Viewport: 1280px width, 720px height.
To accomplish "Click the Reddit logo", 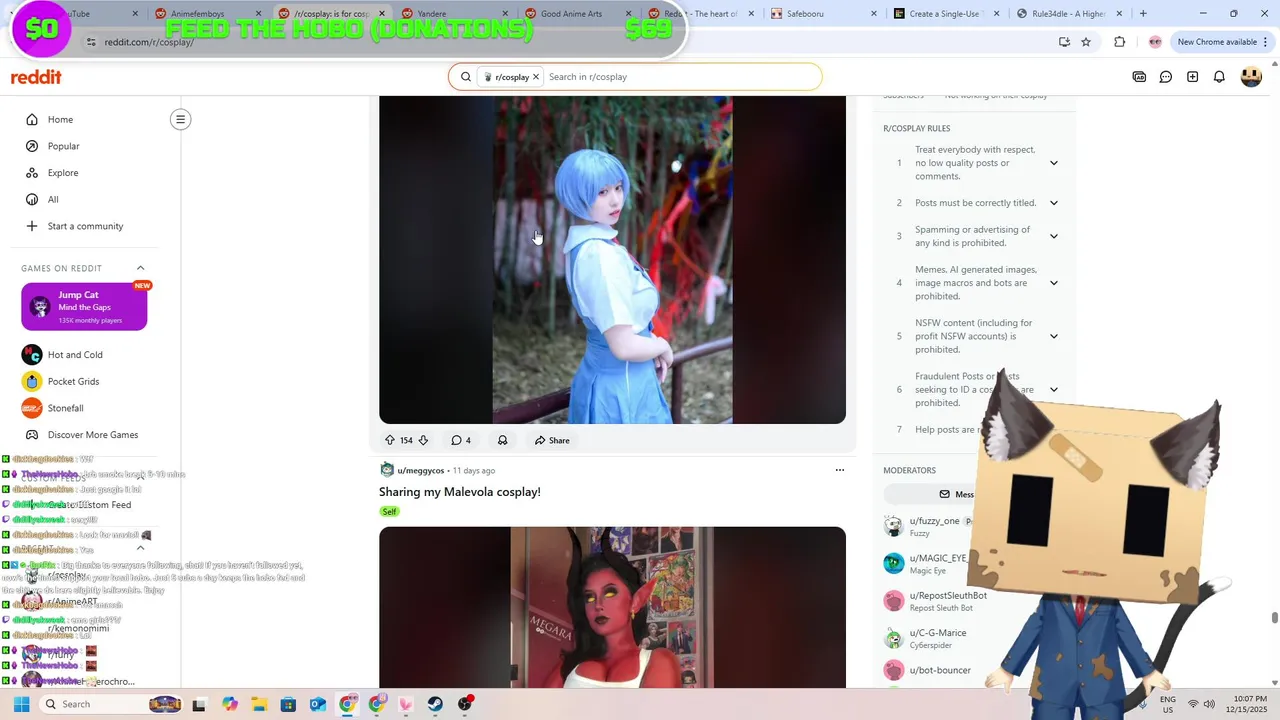I will pos(36,77).
